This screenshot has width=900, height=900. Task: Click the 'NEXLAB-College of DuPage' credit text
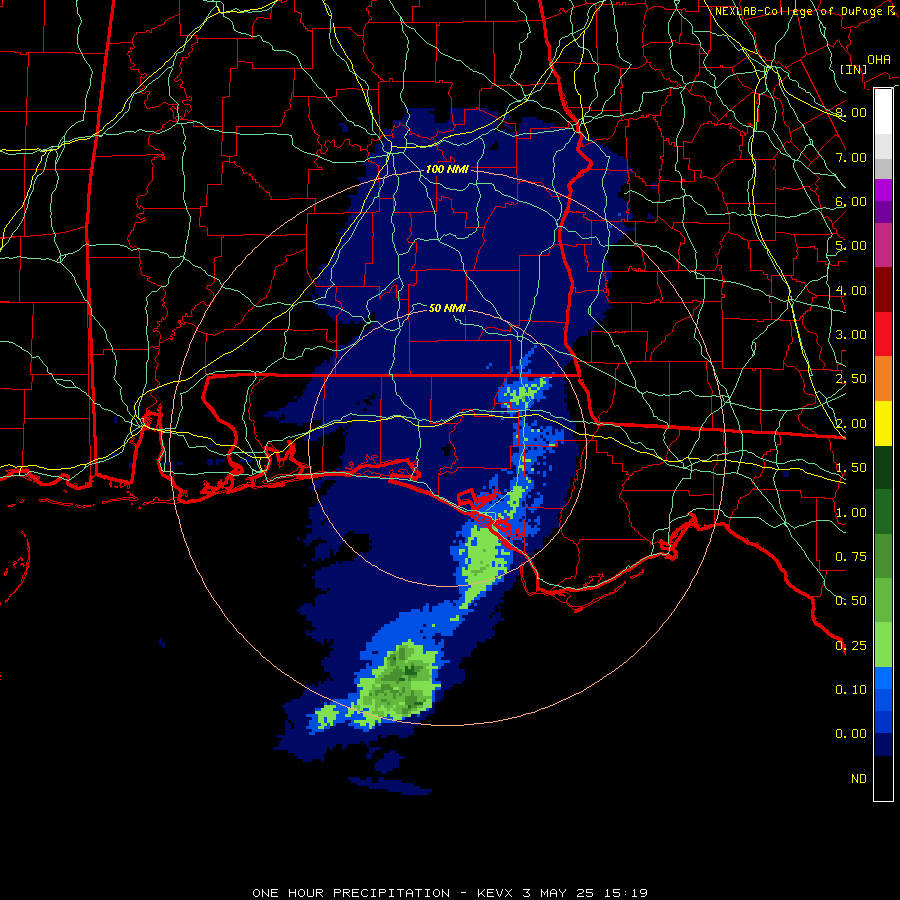pos(800,11)
